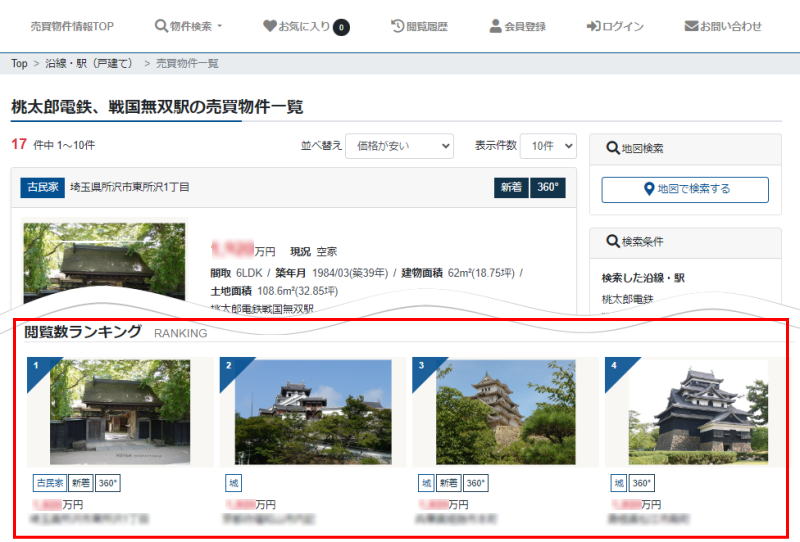The image size is (800, 542).
Task: Click the 地図検索 magnifier icon
Action: coord(612,148)
